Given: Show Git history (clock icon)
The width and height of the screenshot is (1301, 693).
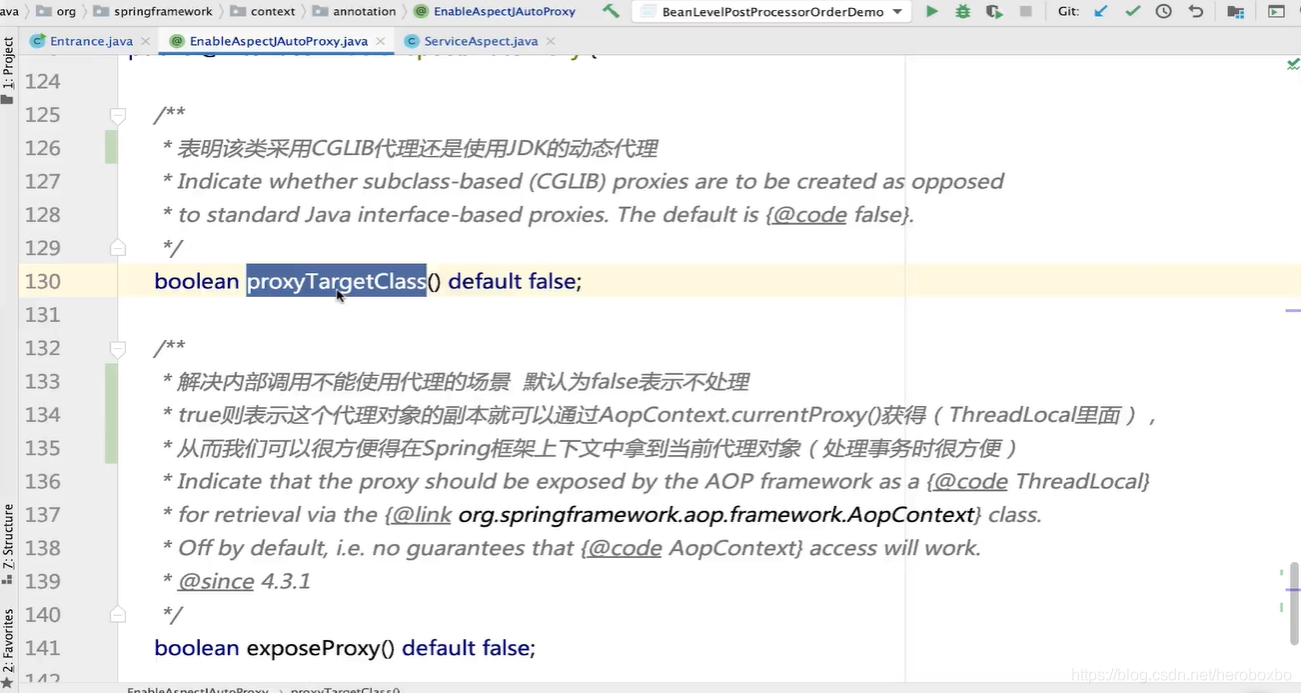Looking at the screenshot, I should point(1163,12).
